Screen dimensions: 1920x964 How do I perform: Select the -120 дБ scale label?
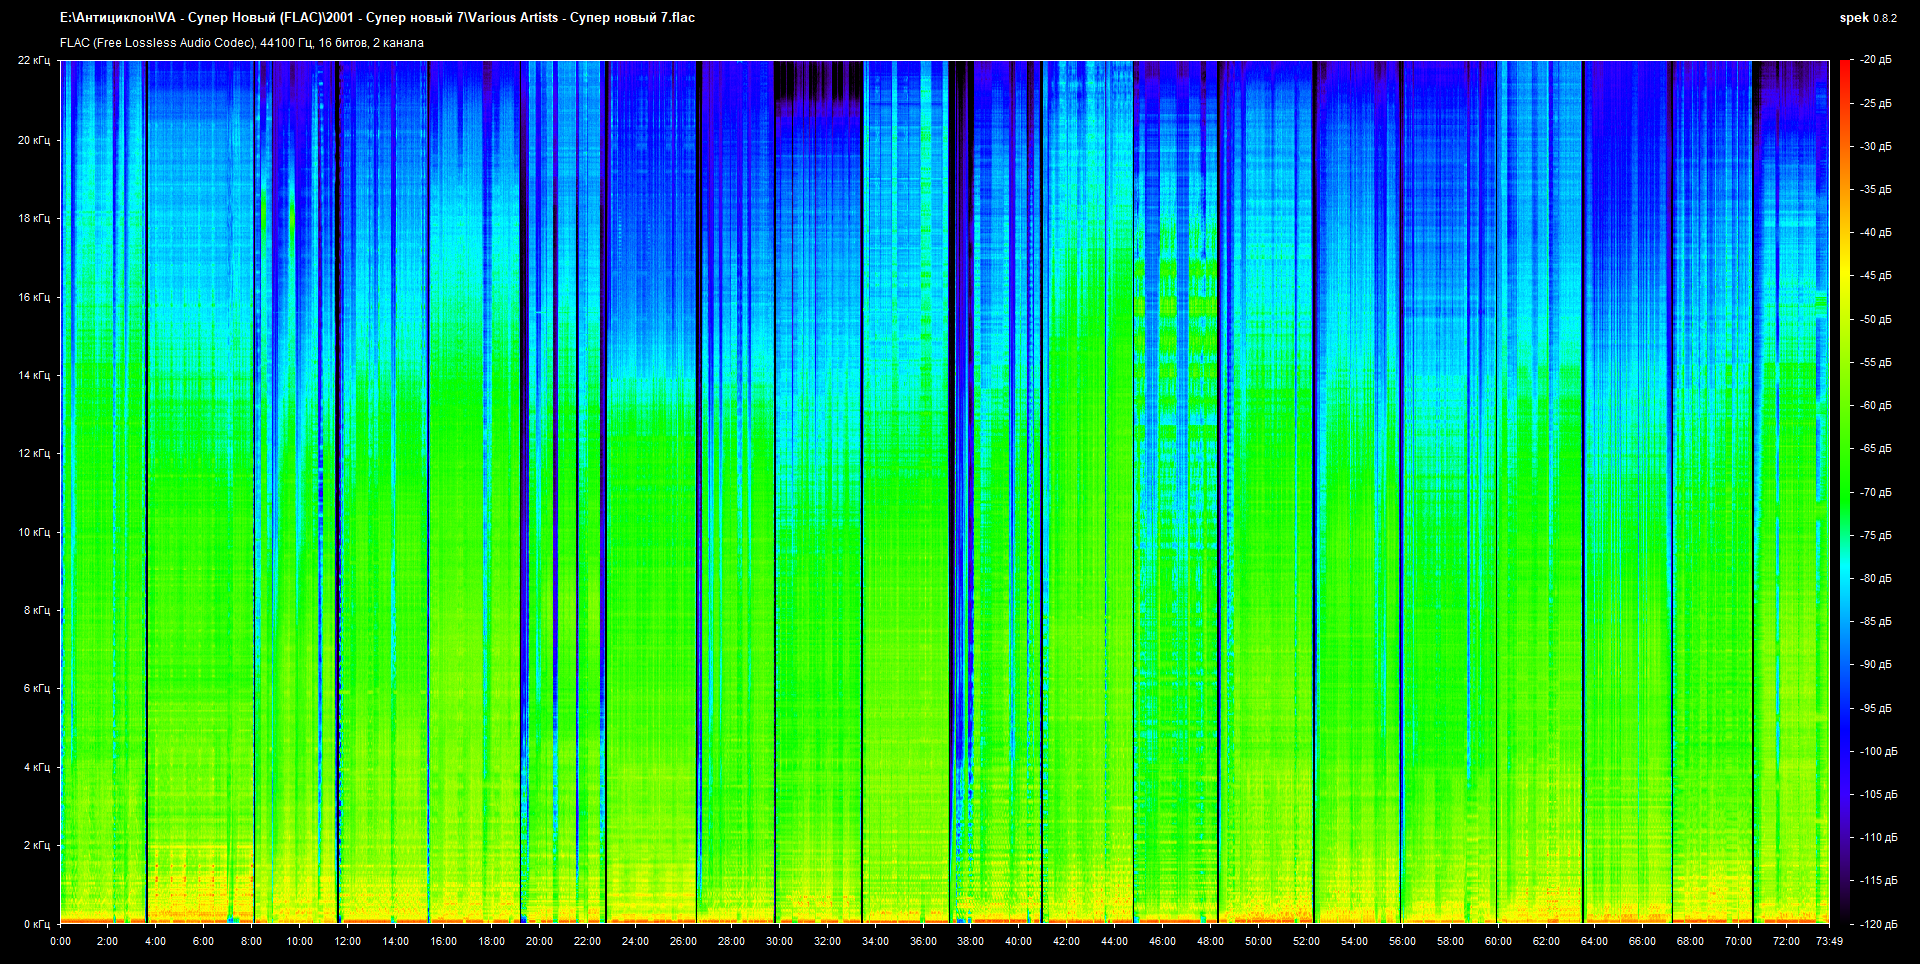click(x=1878, y=924)
